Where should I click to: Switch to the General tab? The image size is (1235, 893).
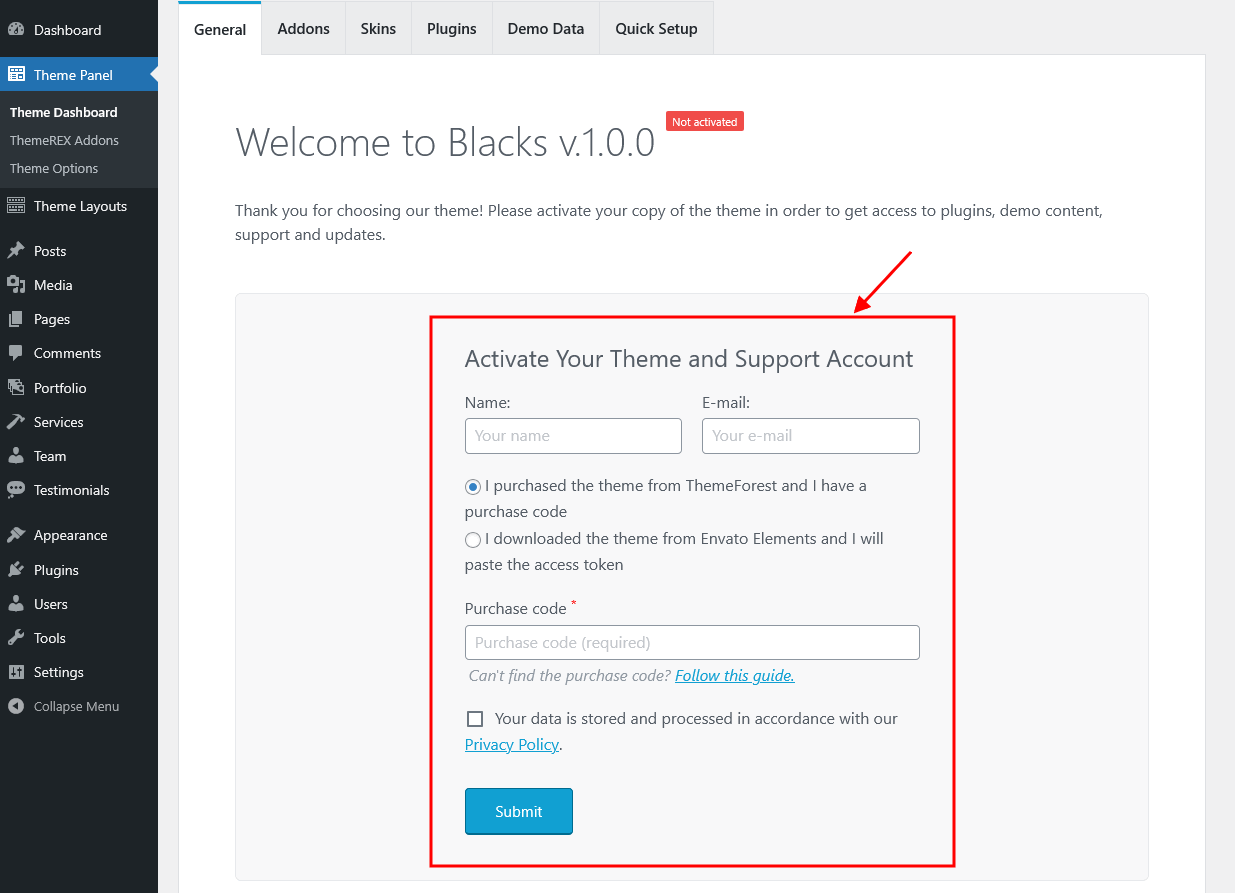[220, 29]
